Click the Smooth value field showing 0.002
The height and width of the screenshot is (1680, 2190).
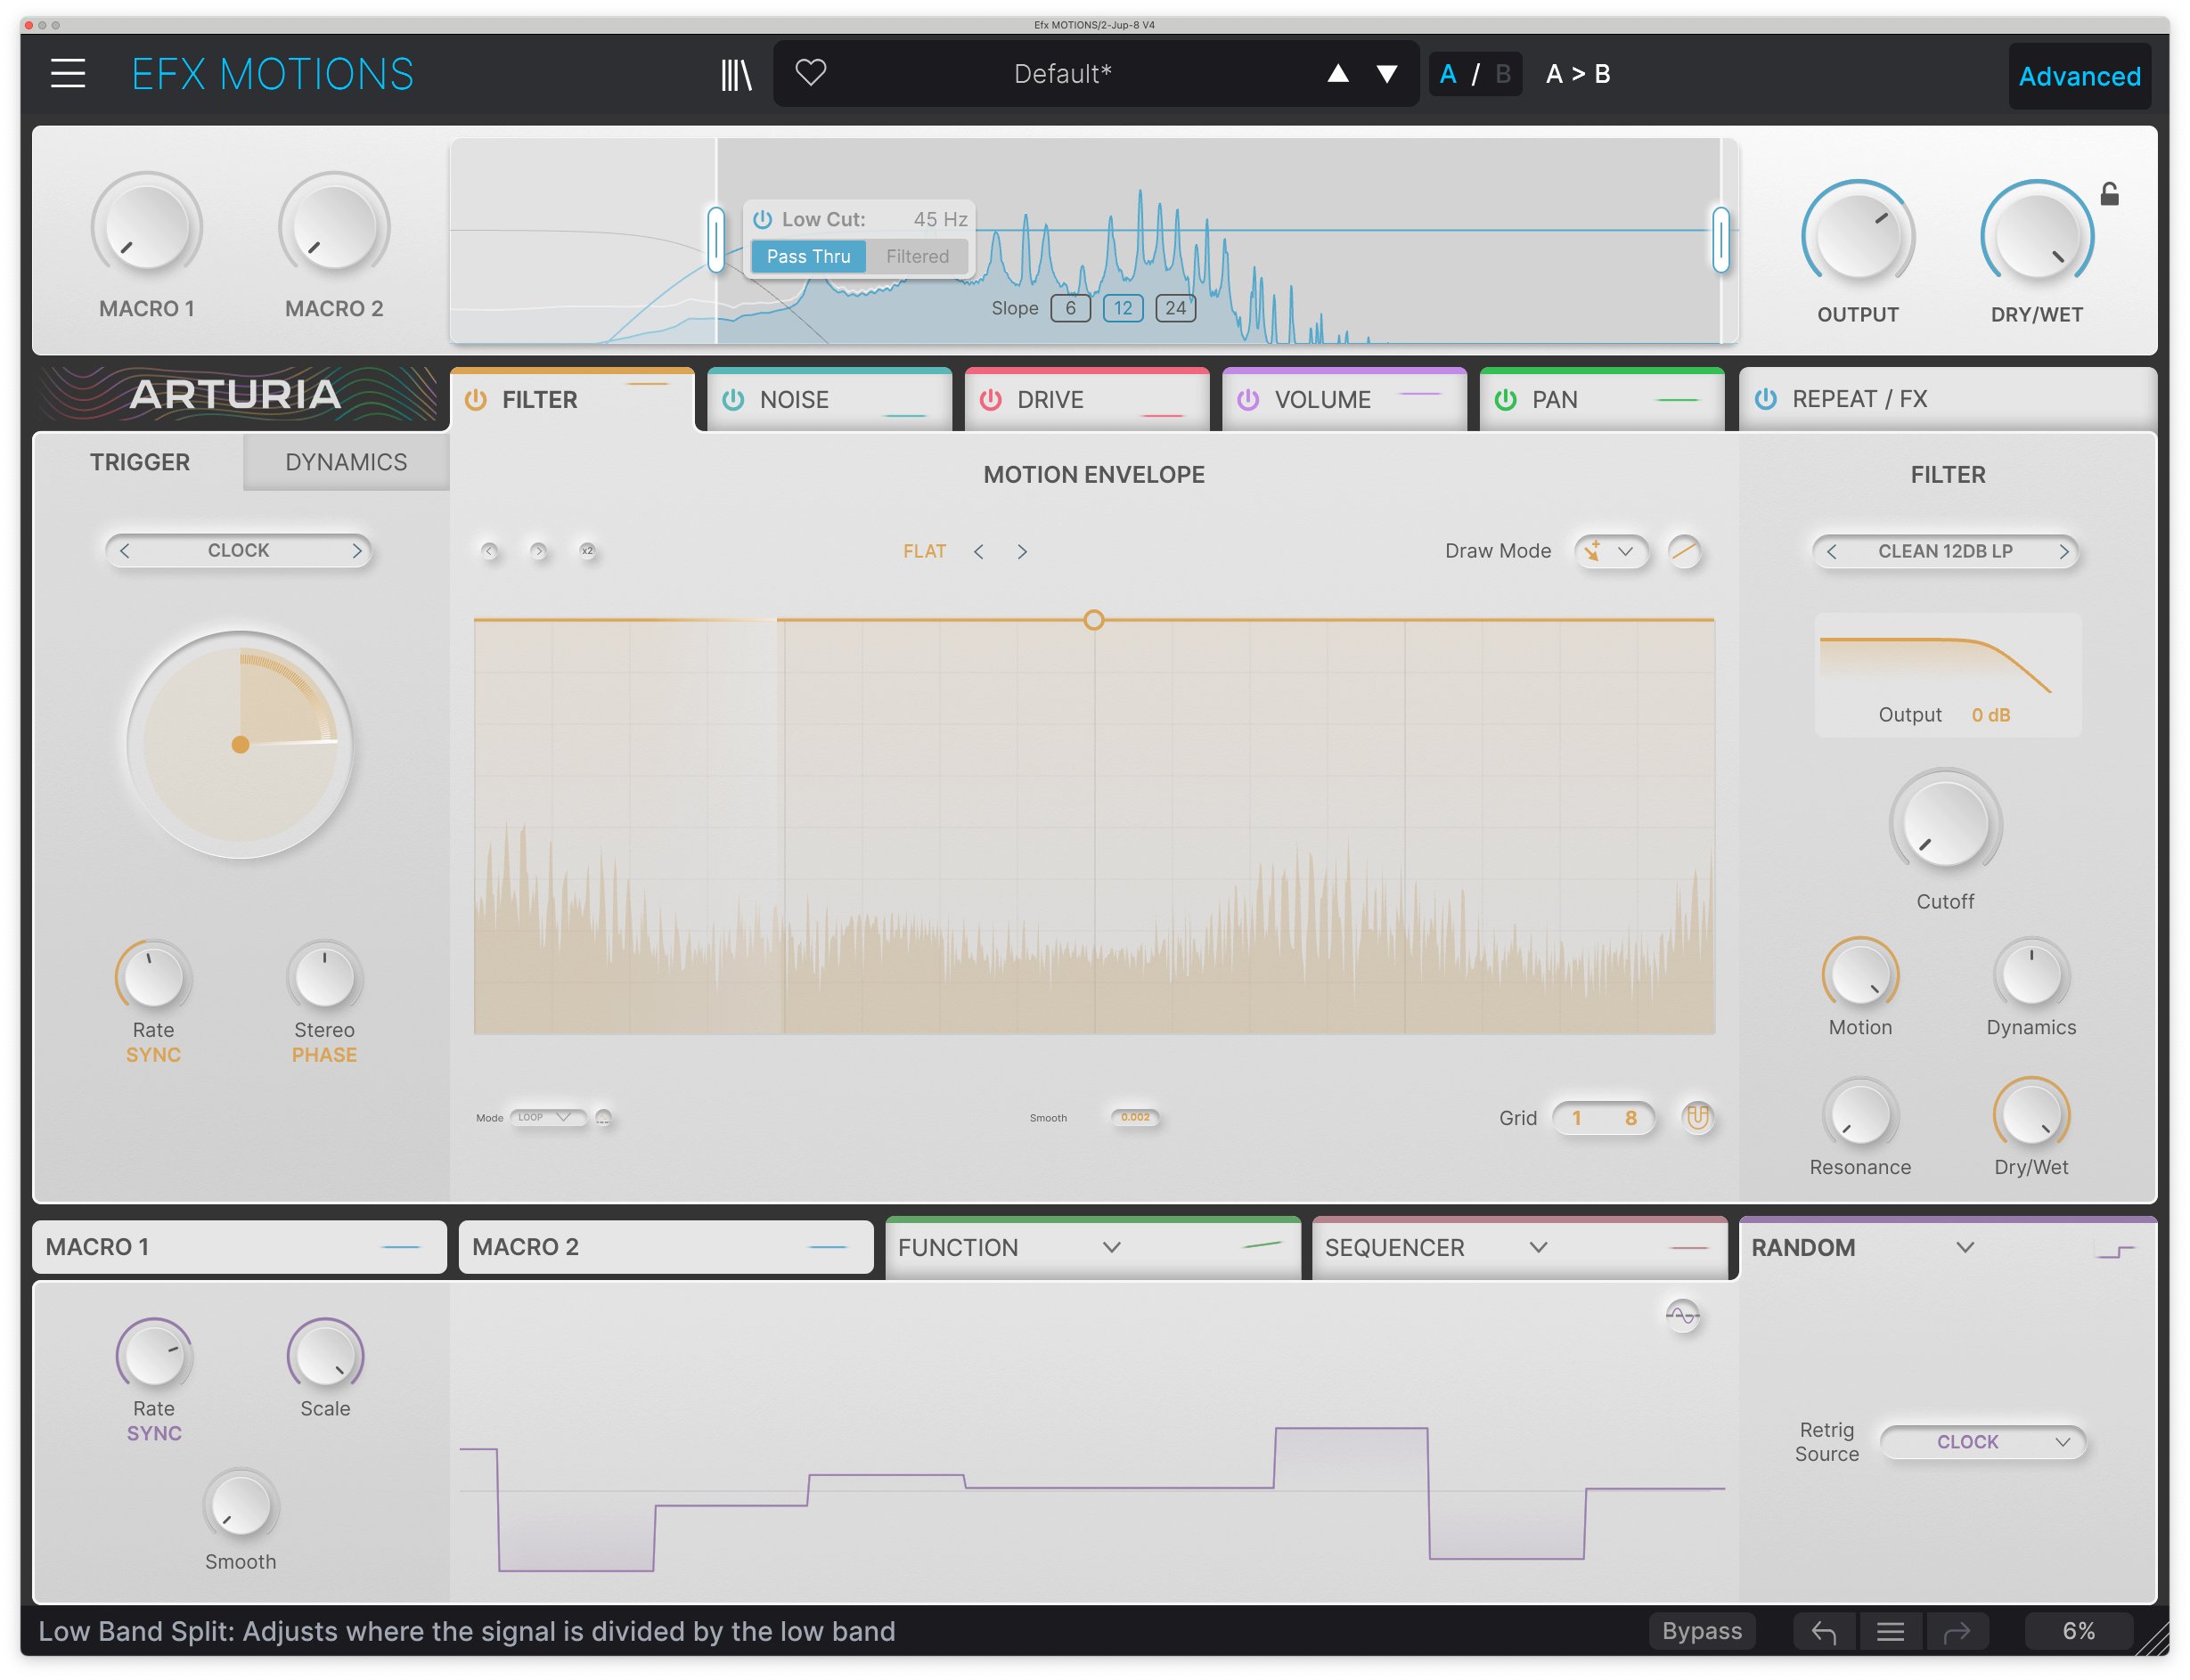pos(1135,1117)
